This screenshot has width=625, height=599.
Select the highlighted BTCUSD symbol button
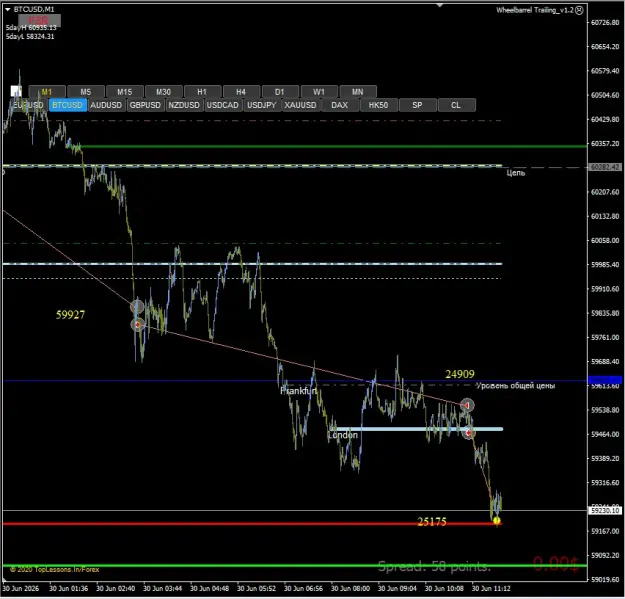67,105
